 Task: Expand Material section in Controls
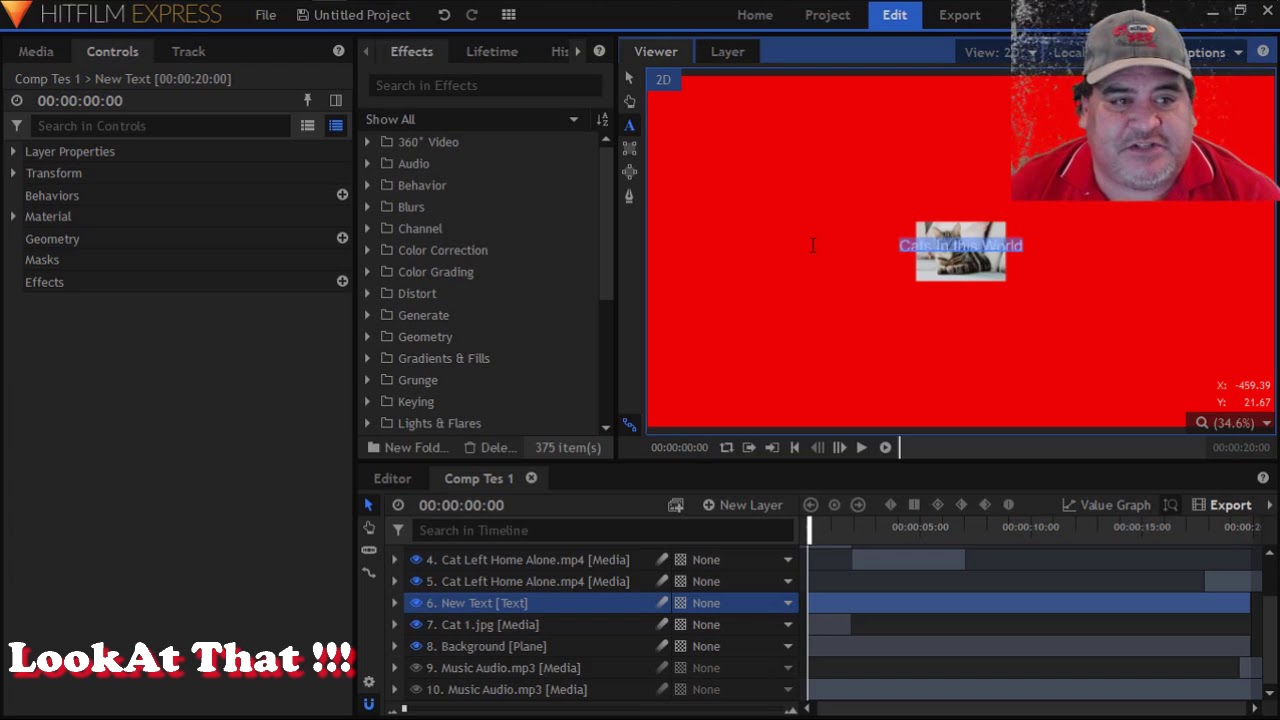pos(13,216)
